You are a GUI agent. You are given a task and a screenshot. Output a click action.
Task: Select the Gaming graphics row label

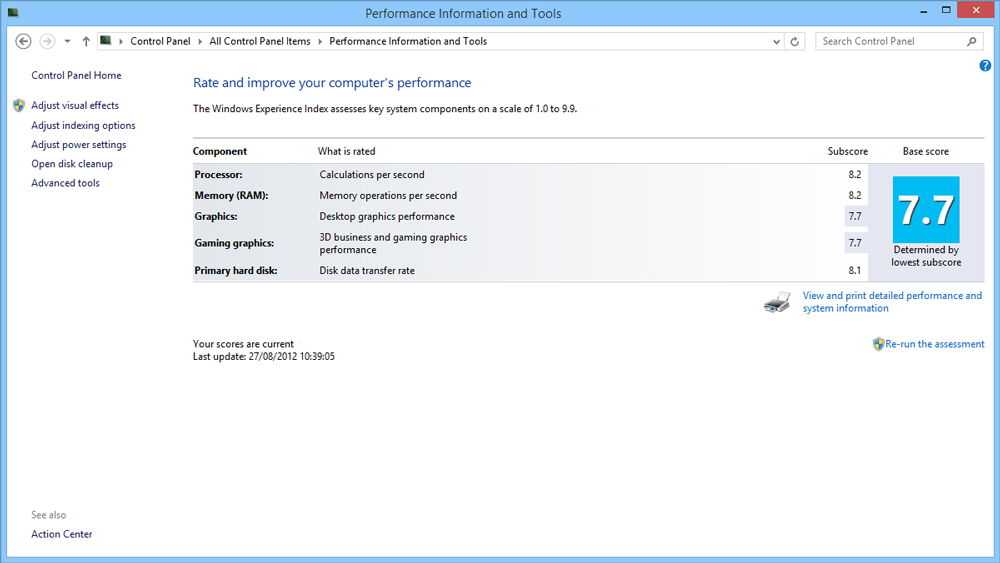pyautogui.click(x=234, y=243)
